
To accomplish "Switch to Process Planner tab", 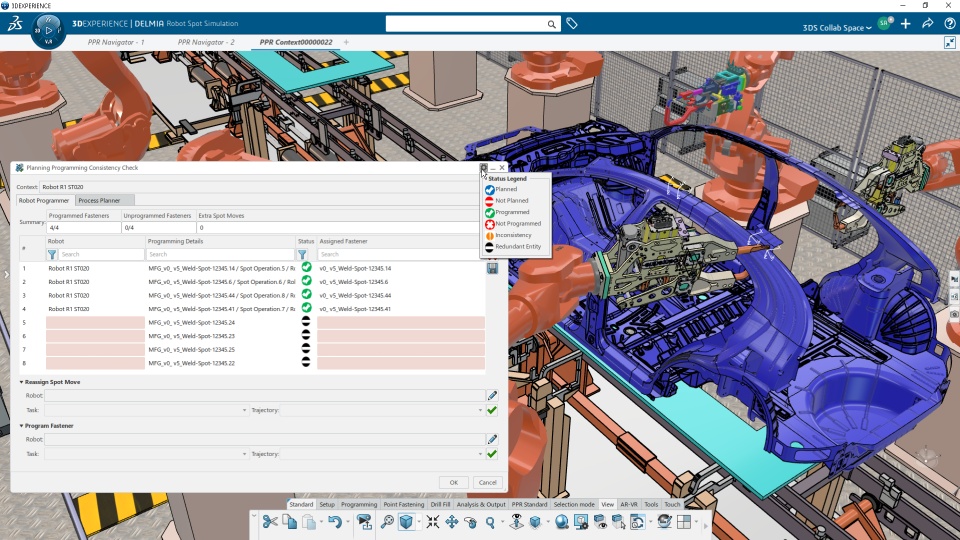I will click(x=105, y=200).
